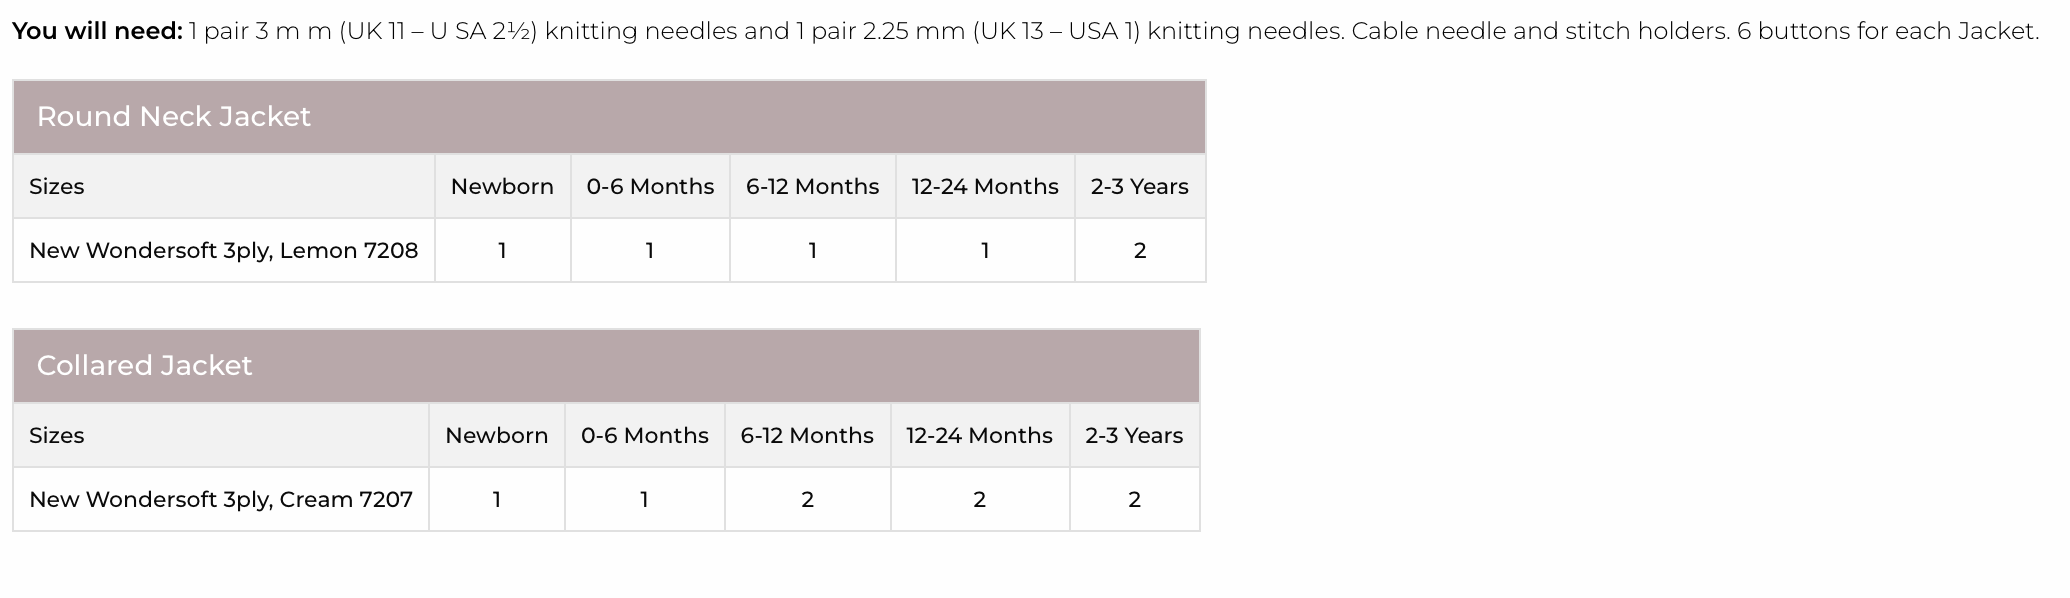Image resolution: width=2070 pixels, height=598 pixels.
Task: Click 12-24 Months header in Collared Jacket table
Action: 979,436
